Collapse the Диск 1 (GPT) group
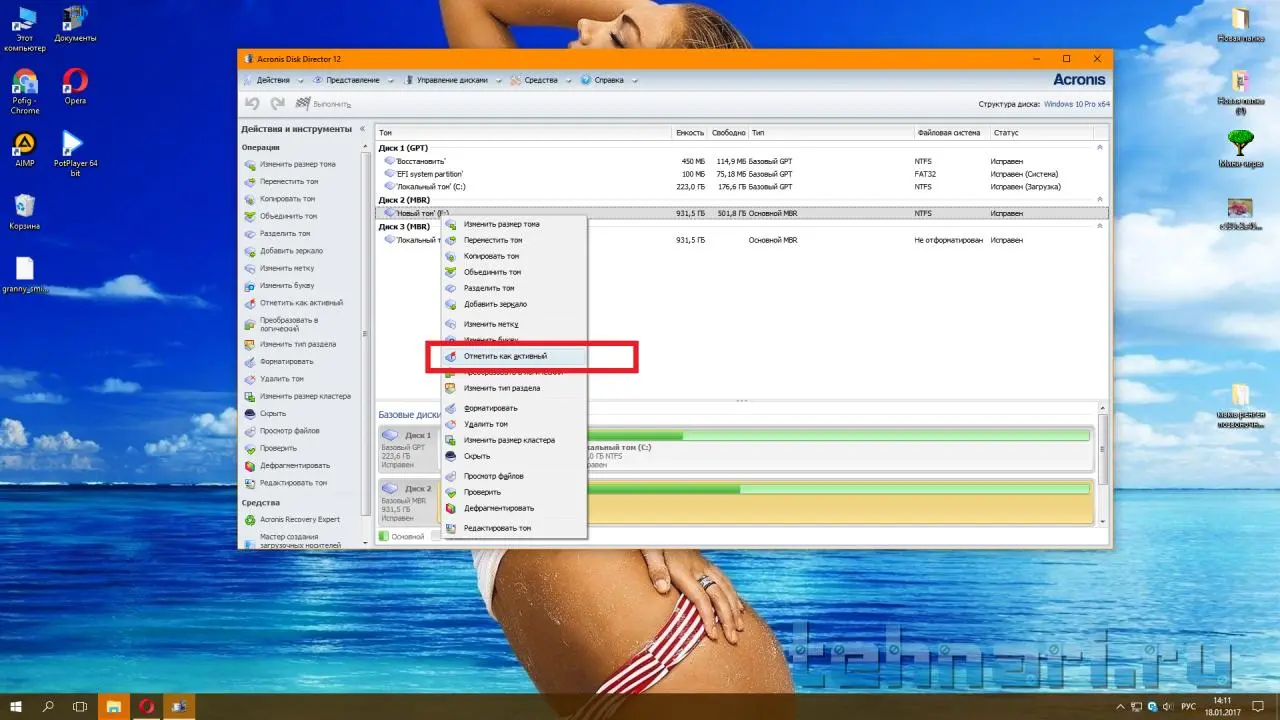The height and width of the screenshot is (720, 1280). coord(1101,148)
